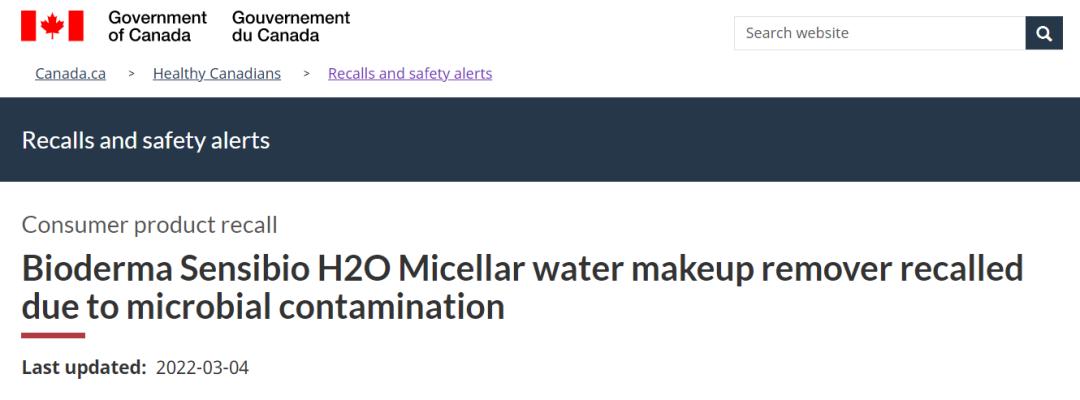The height and width of the screenshot is (400, 1080).
Task: Click 'microbial contamination' in the headline
Action: [315, 306]
